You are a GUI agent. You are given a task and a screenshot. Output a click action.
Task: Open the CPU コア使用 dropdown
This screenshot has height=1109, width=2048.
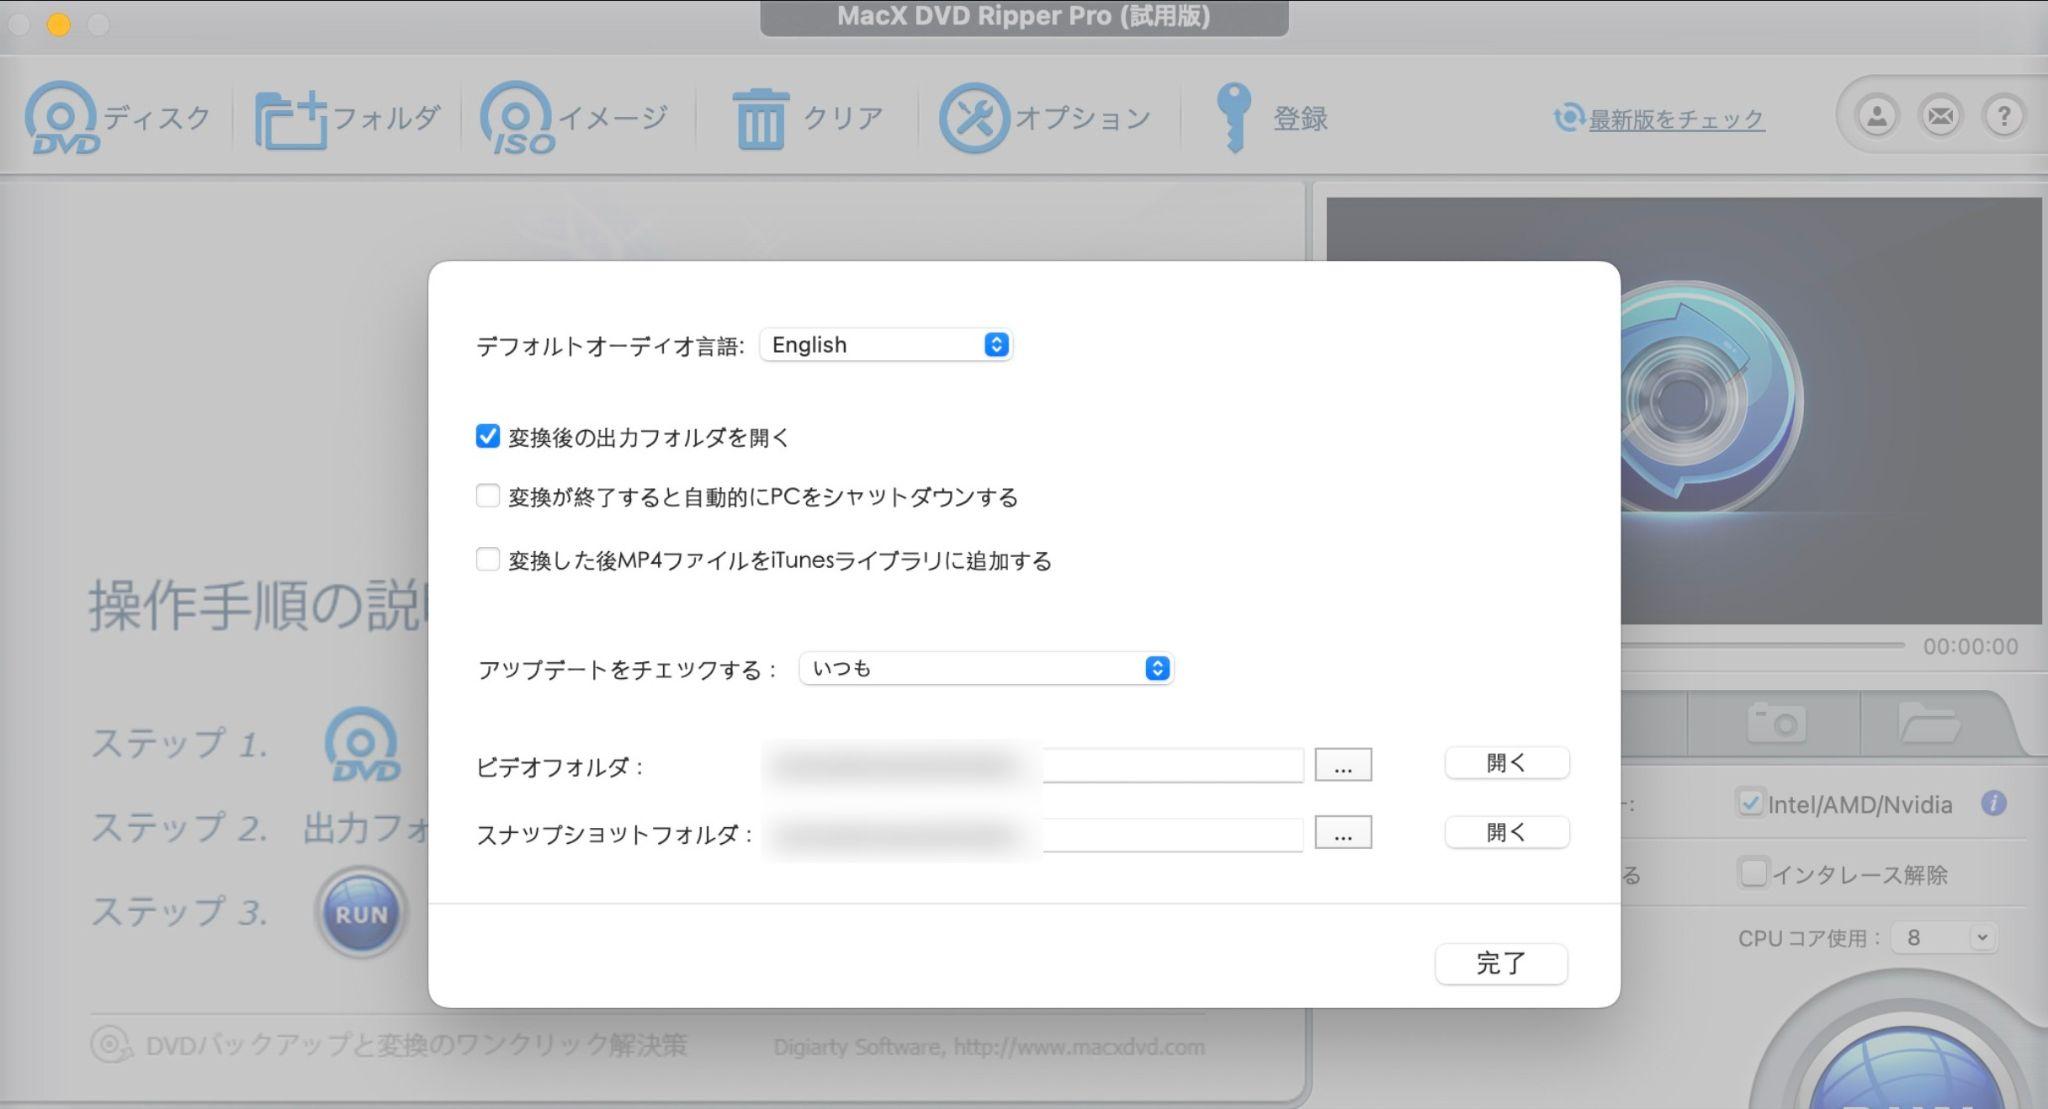pyautogui.click(x=1943, y=938)
